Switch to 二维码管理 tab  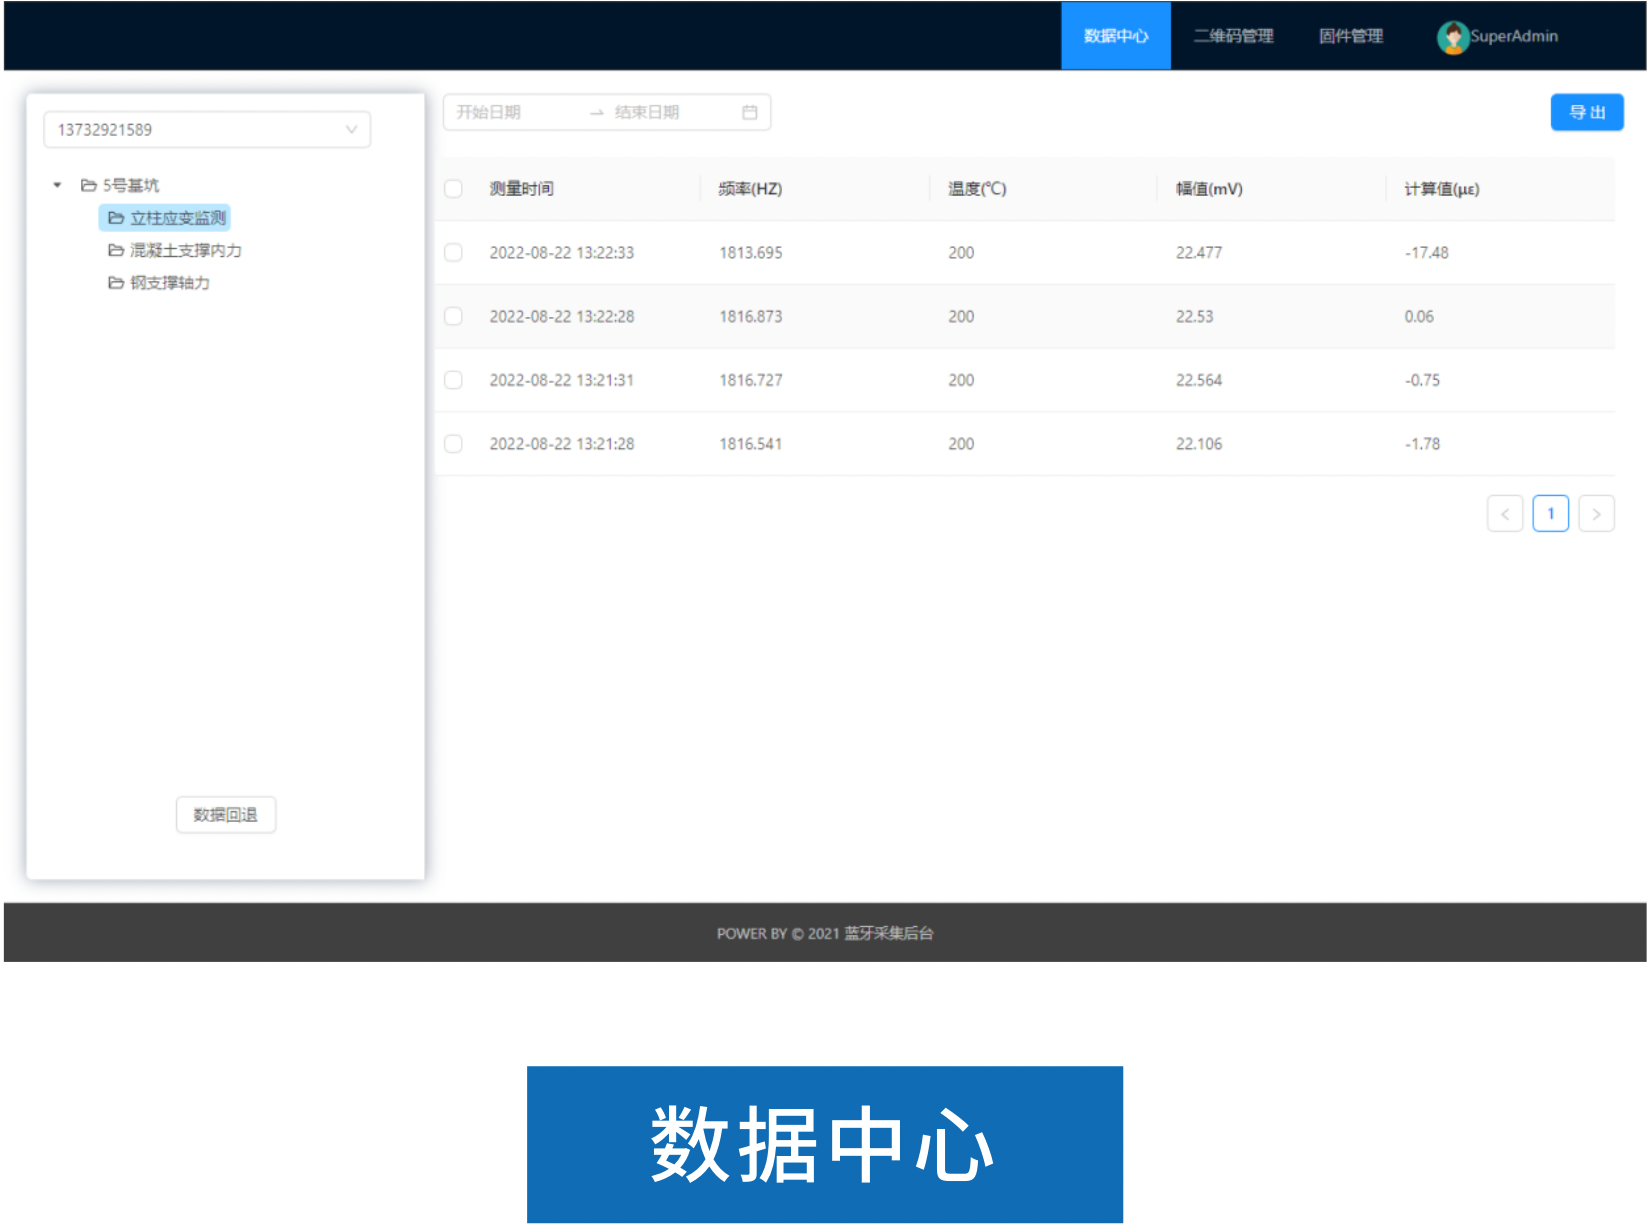(x=1233, y=36)
